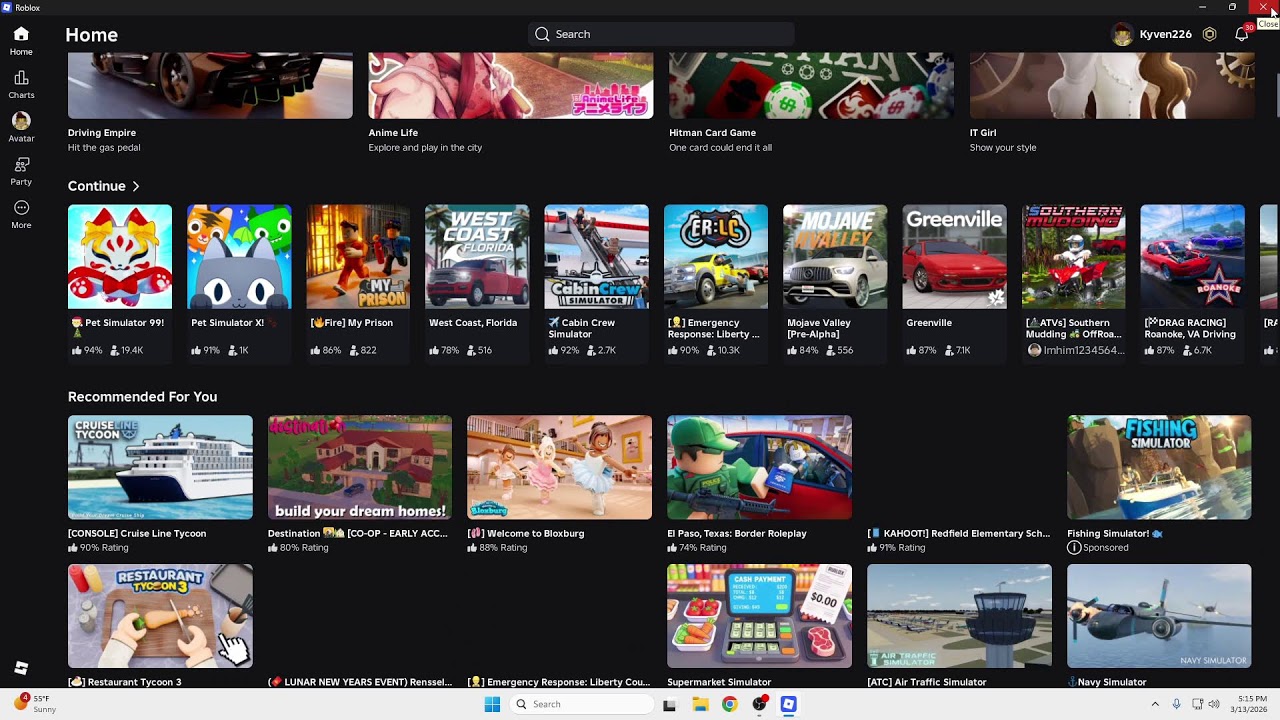Open Destination build your dream homes thumbnail
This screenshot has height=720, width=1280.
pos(360,467)
